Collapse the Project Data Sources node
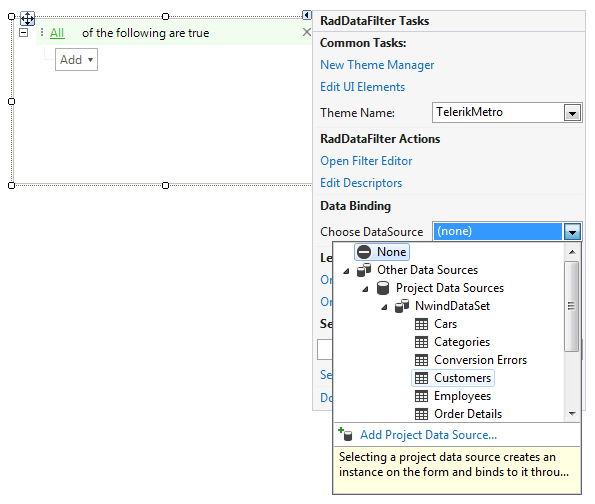The height and width of the screenshot is (504, 595). click(x=365, y=289)
